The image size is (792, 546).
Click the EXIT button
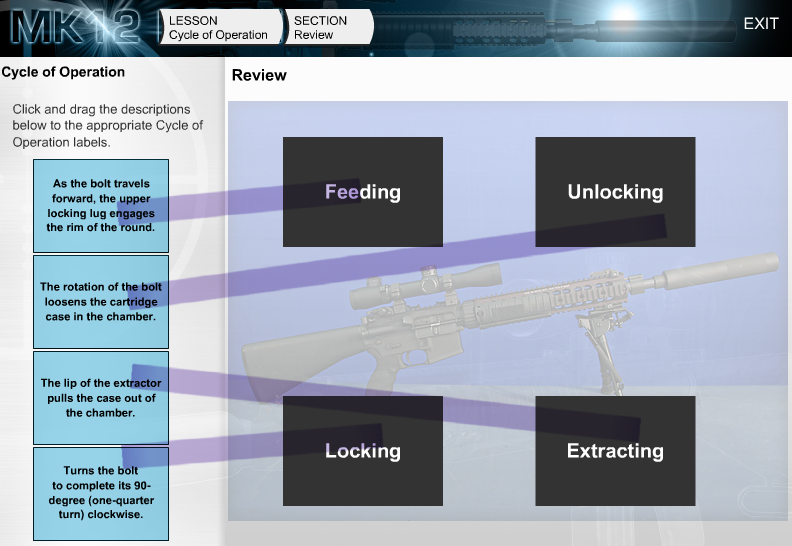point(761,24)
